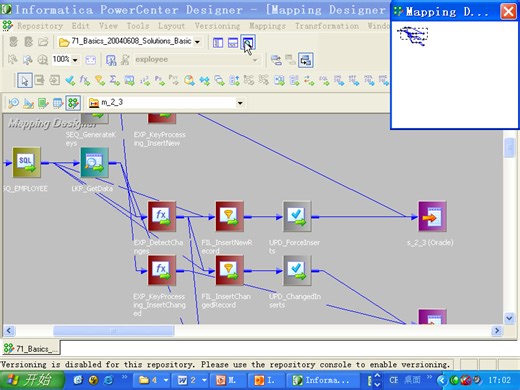
Task: Click the horizontal scrollbar right arrow
Action: pyautogui.click(x=497, y=330)
